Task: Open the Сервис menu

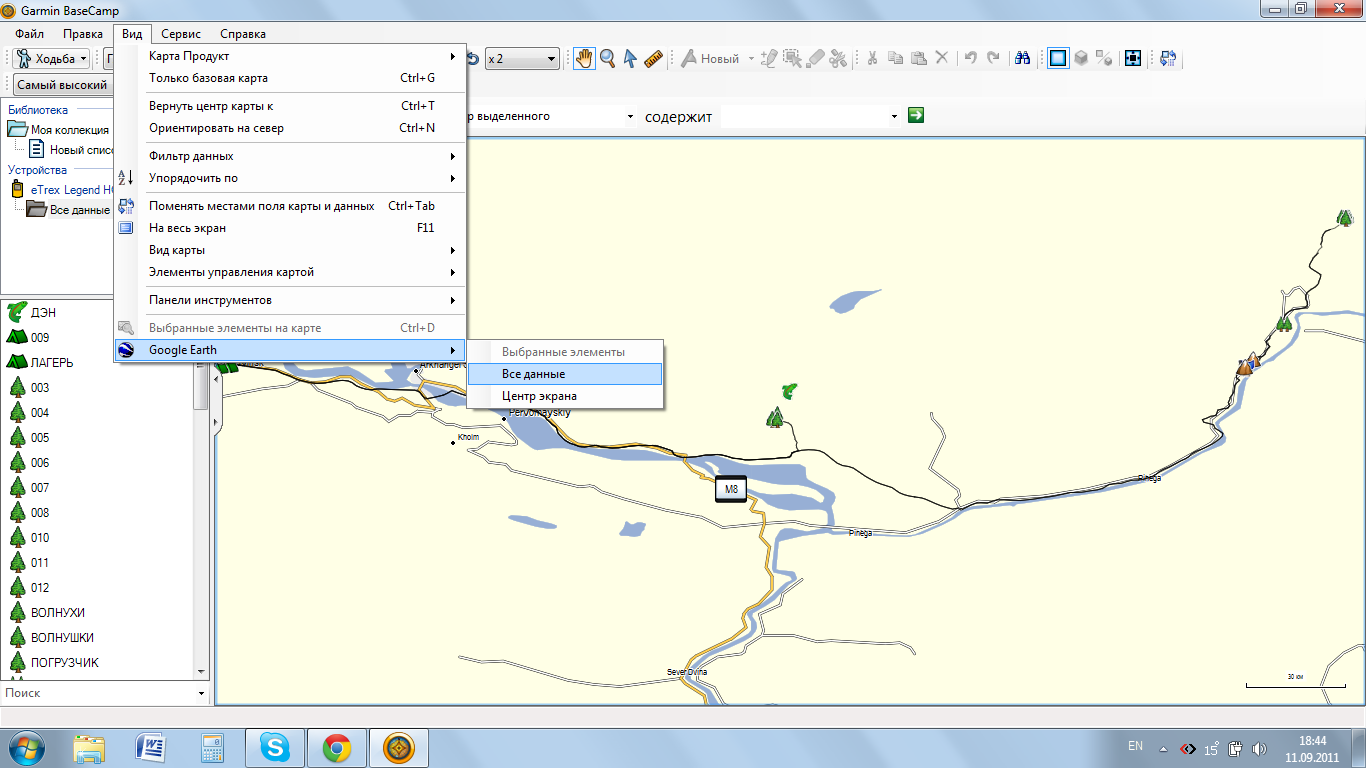Action: (x=181, y=34)
